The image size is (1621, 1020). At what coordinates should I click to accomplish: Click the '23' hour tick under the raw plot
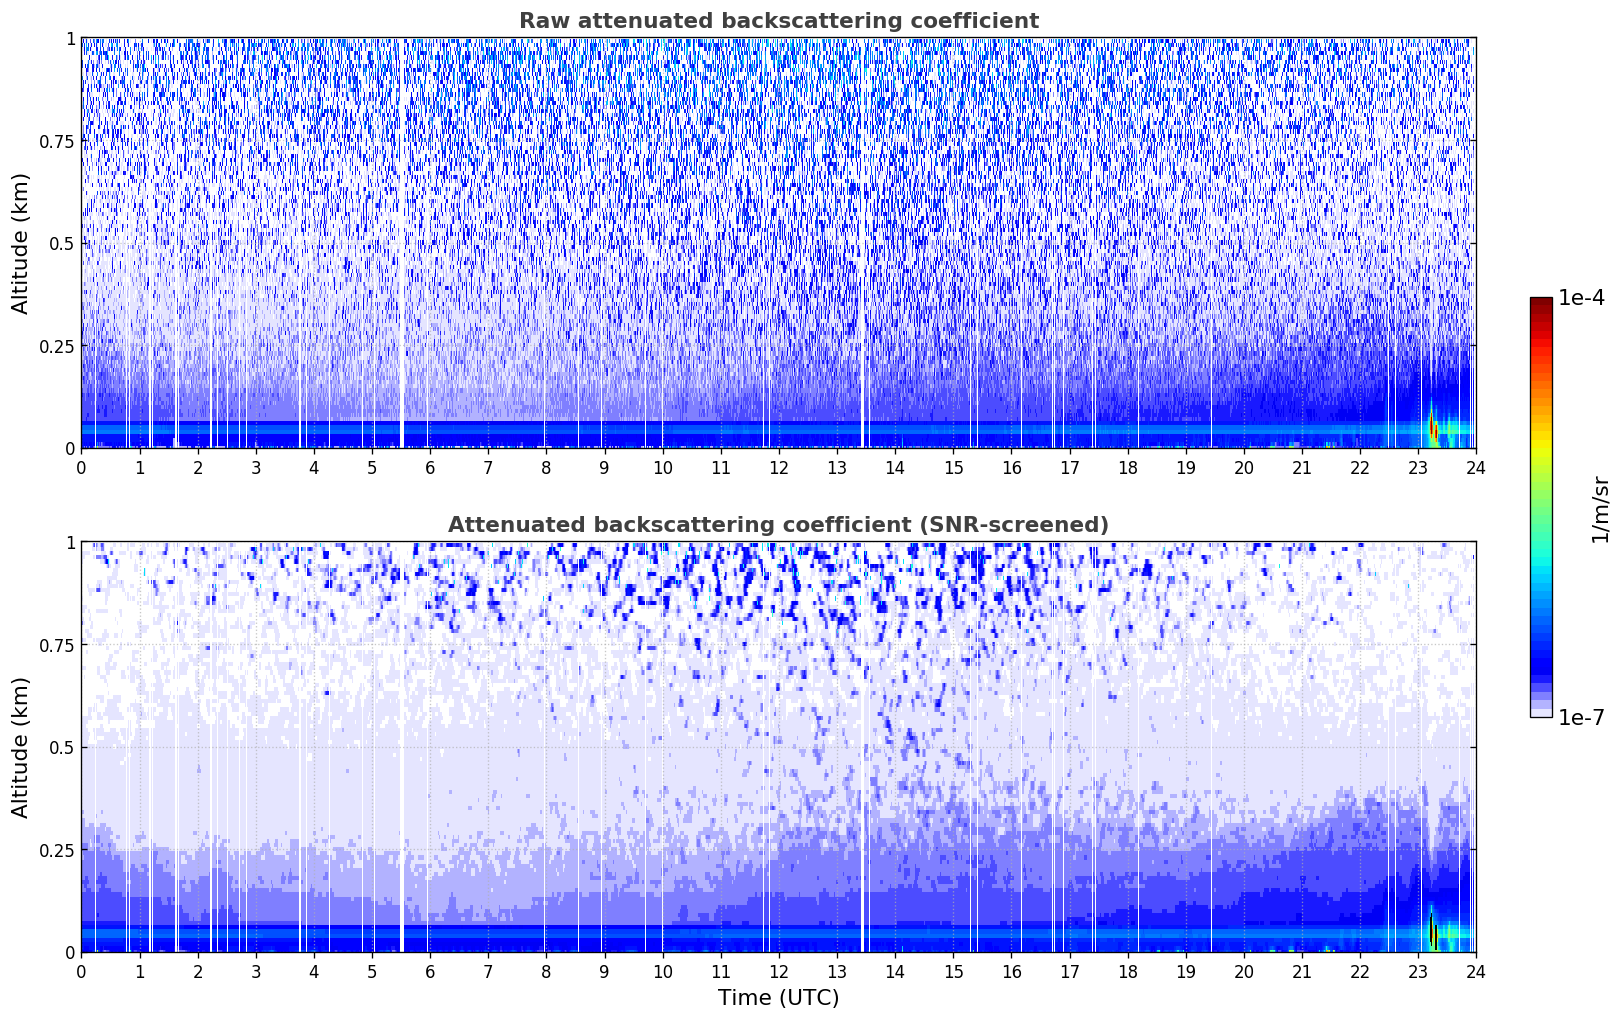click(x=1418, y=467)
